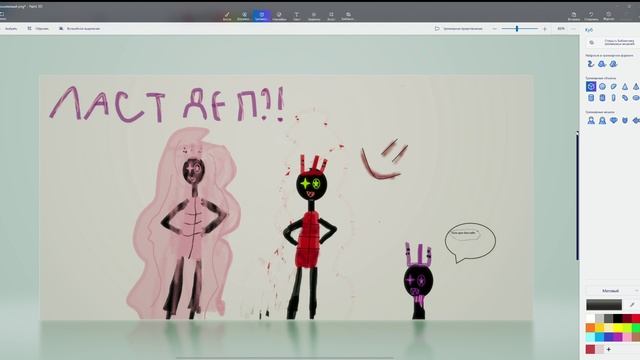Click the 80% zoom percentage field
This screenshot has width=640, height=360.
561,29
